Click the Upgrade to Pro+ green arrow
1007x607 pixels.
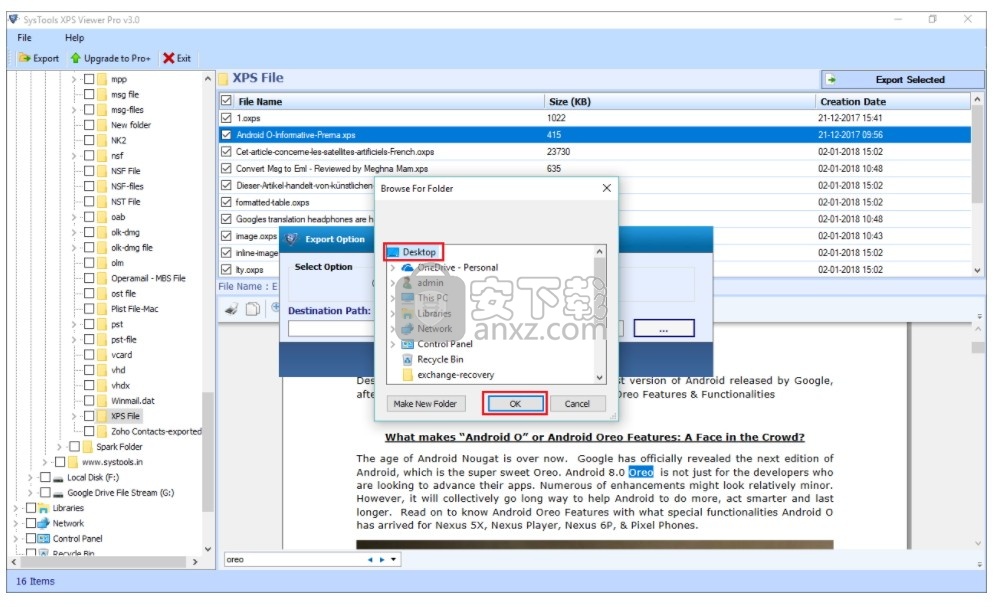pyautogui.click(x=76, y=58)
